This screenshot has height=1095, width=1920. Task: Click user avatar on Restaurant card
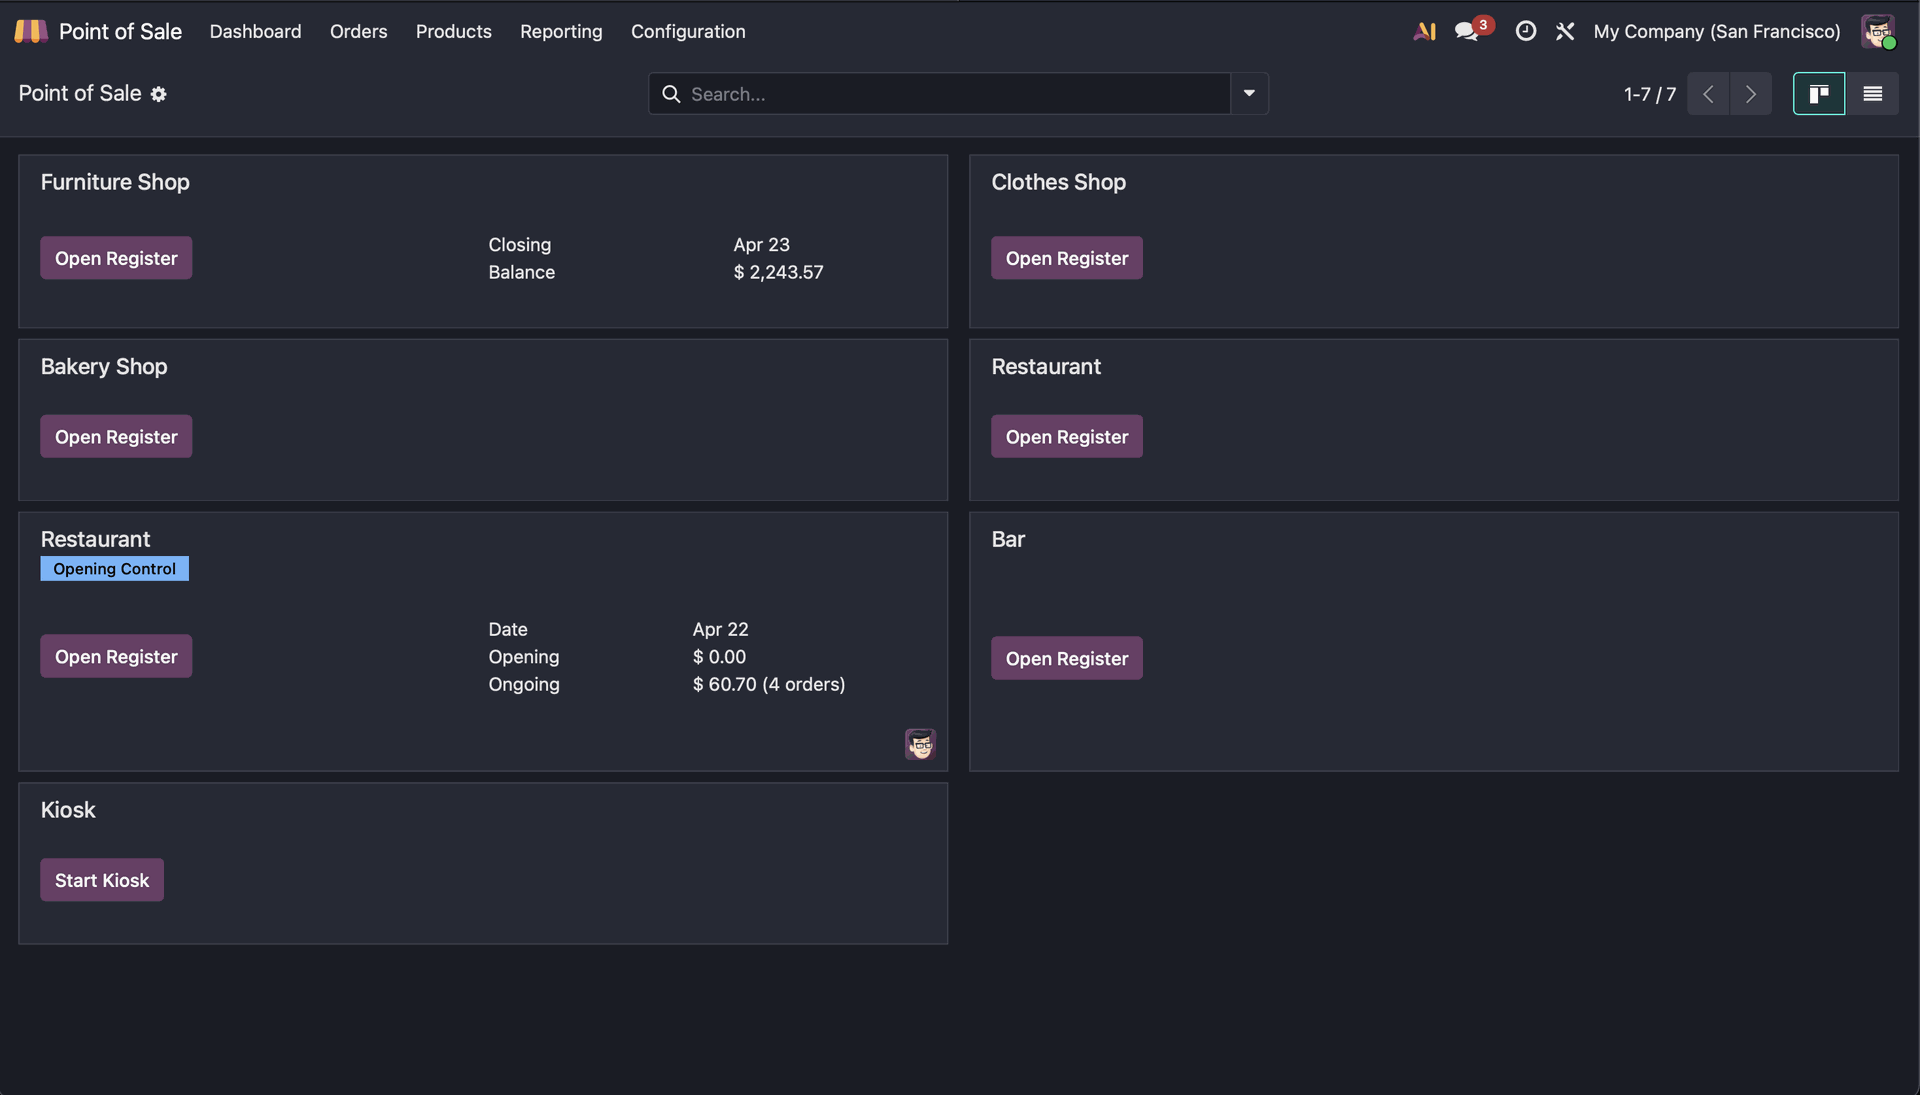coord(920,744)
